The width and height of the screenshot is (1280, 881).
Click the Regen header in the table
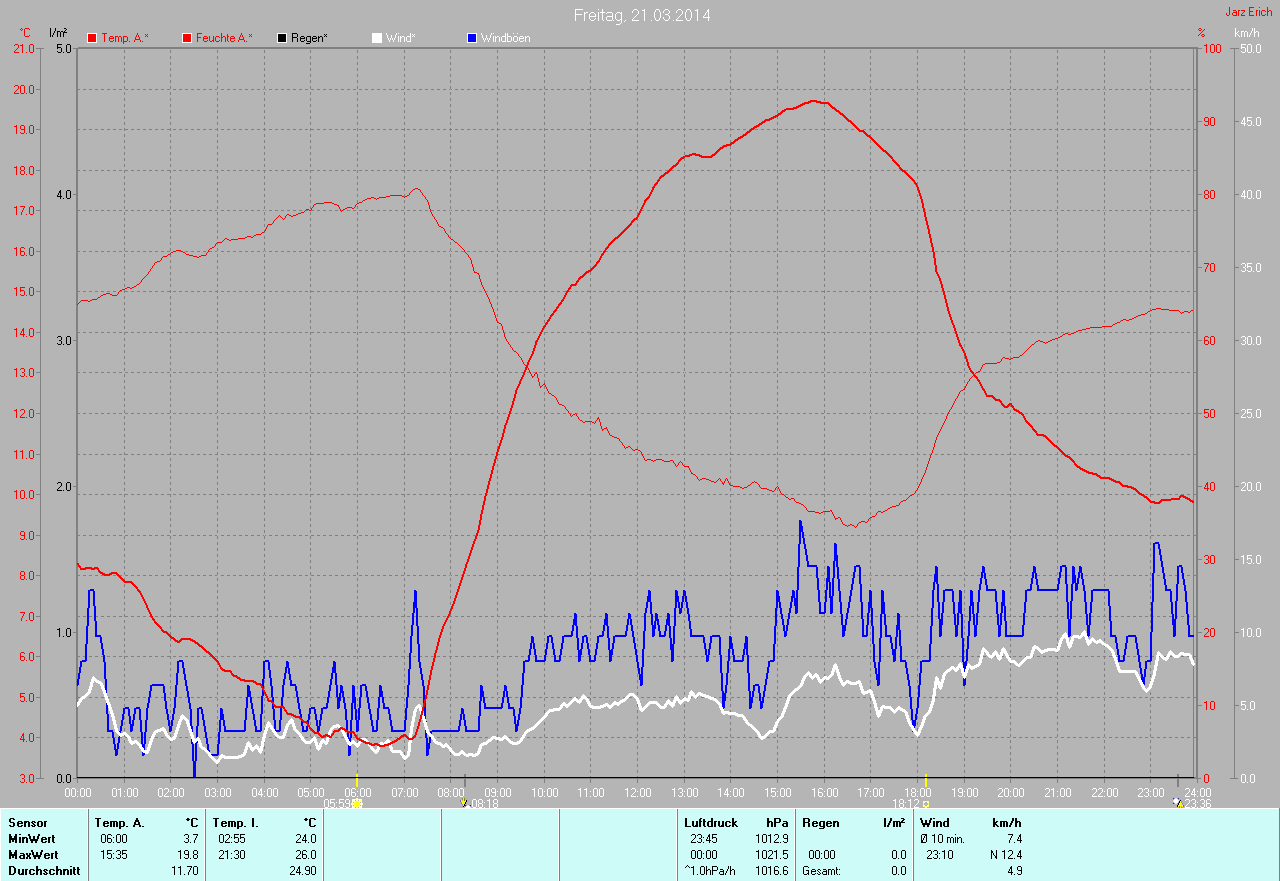tap(820, 823)
